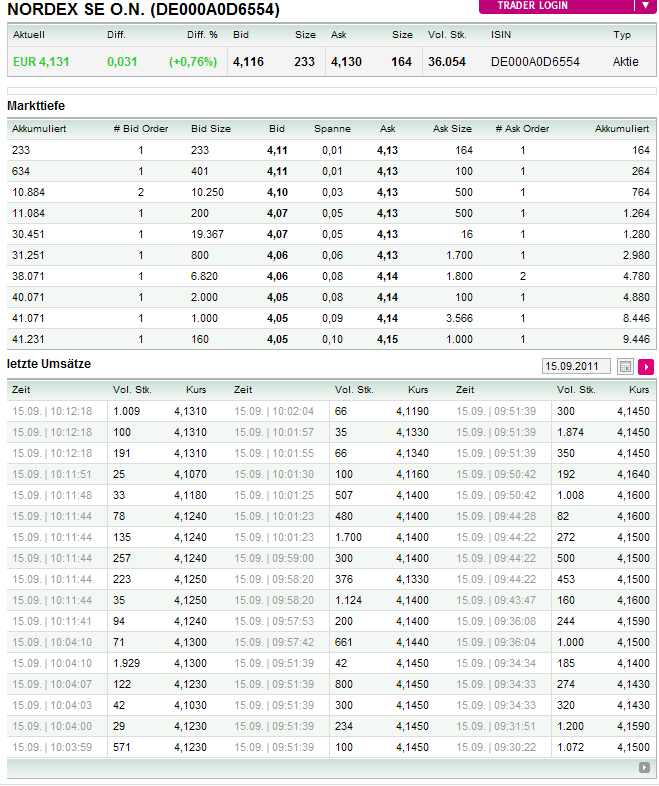Screen dimensions: 659x786
Task: Select trade price 4,1030
Action: coord(190,706)
